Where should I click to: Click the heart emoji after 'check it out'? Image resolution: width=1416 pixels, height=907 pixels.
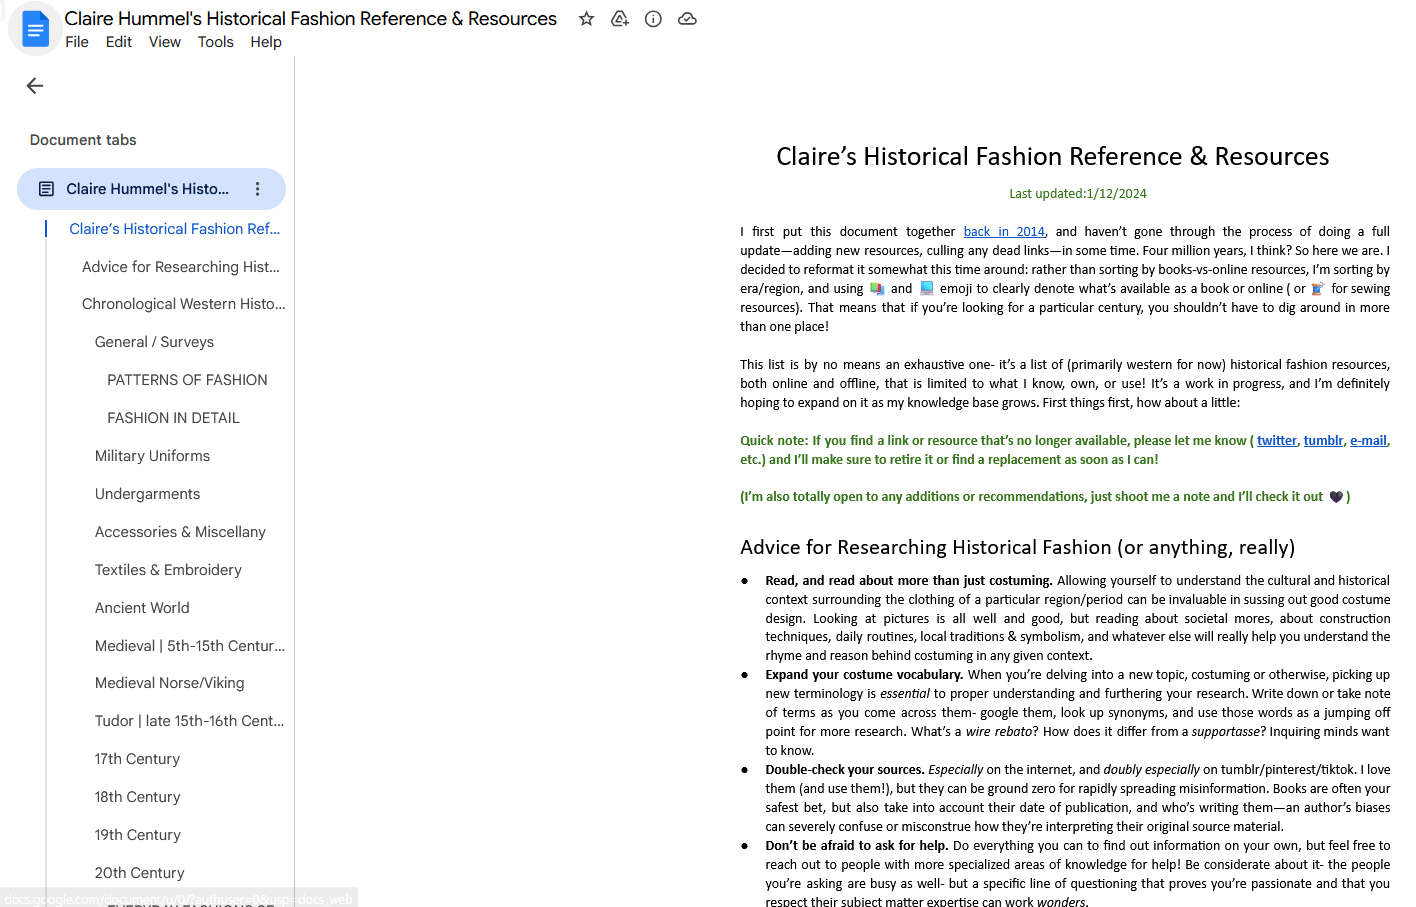click(1335, 497)
